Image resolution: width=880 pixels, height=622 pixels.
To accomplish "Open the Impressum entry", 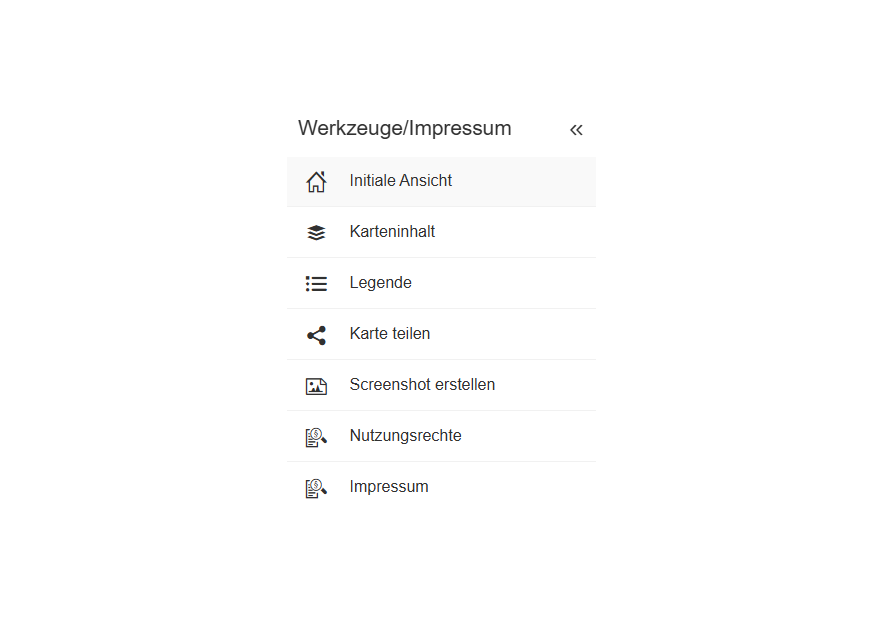I will [x=389, y=487].
